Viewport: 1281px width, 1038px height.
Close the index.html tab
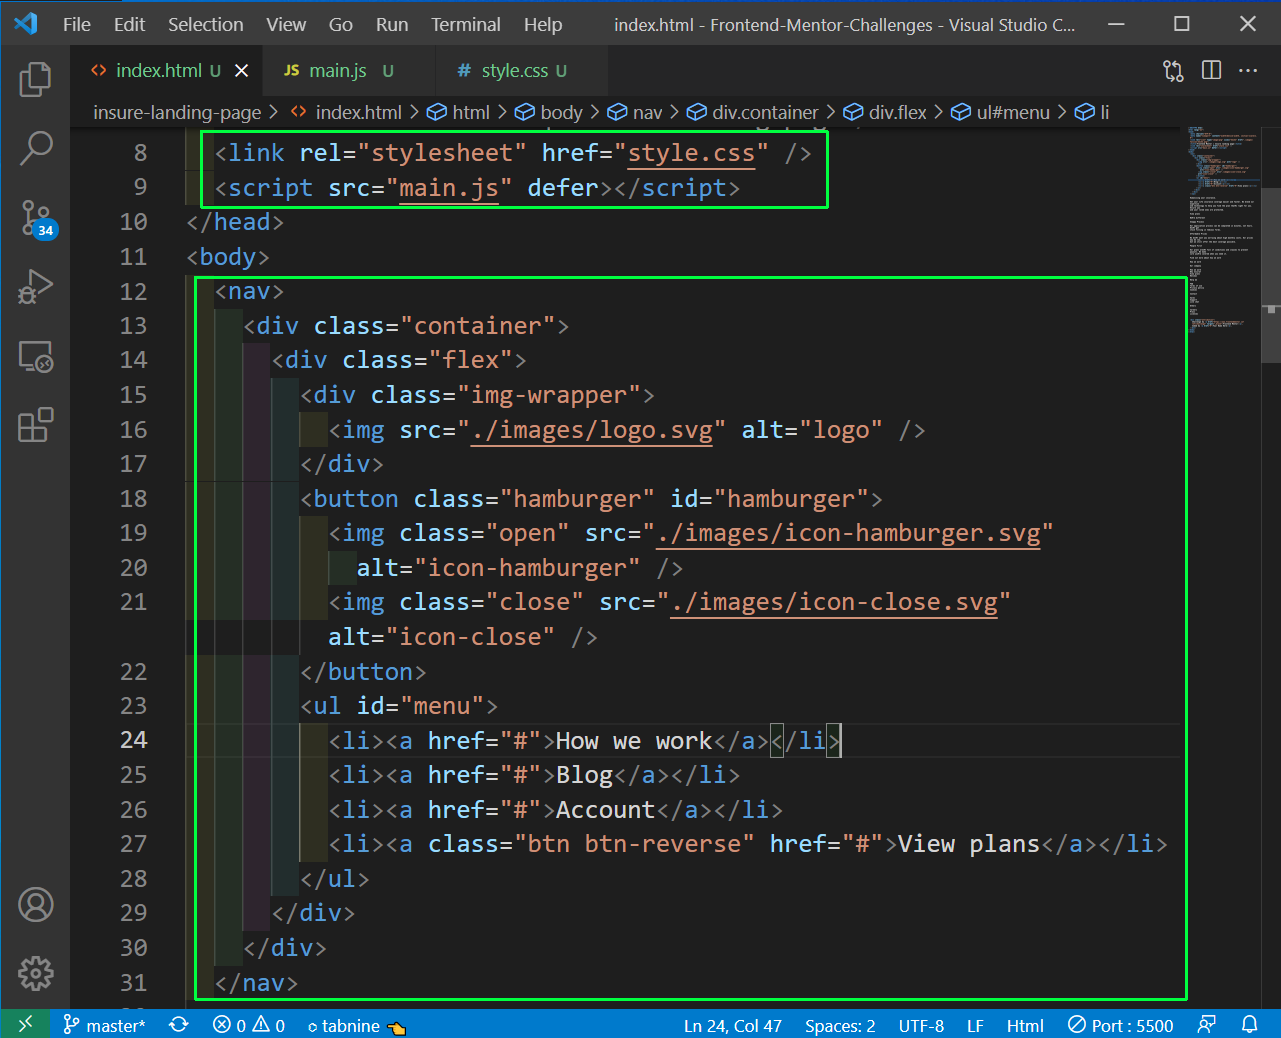241,71
